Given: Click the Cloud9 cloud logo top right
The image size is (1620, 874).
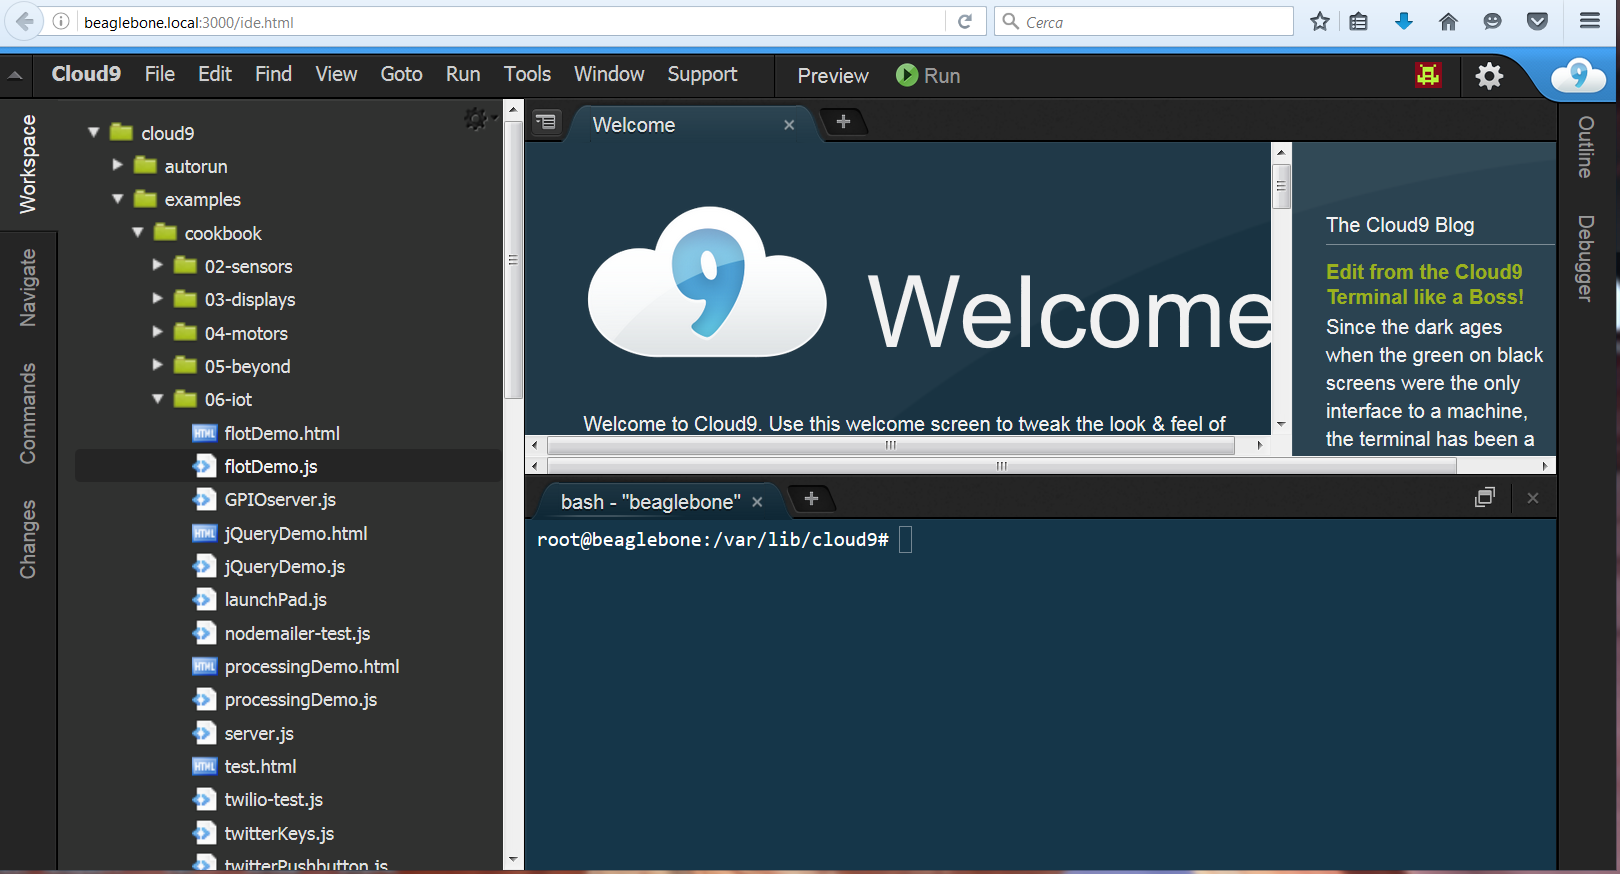Looking at the screenshot, I should coord(1577,75).
